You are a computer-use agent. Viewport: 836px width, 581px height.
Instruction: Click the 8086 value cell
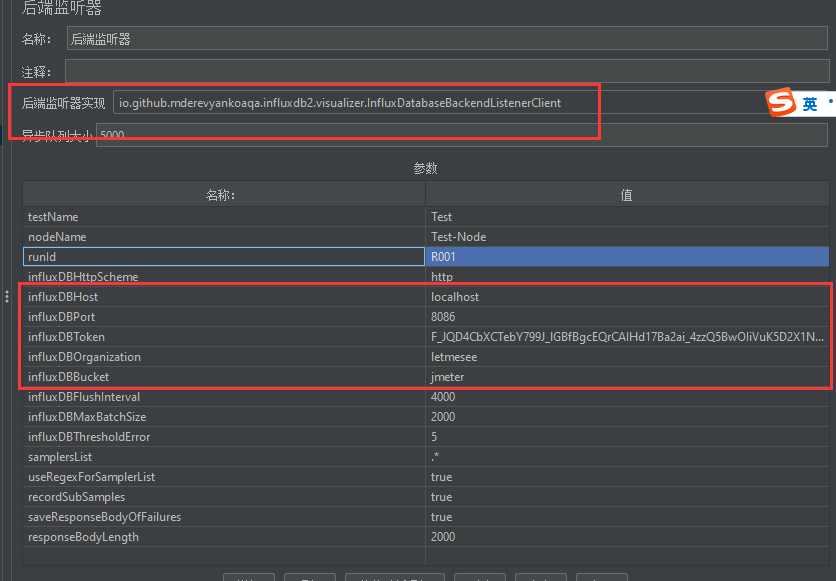click(628, 317)
